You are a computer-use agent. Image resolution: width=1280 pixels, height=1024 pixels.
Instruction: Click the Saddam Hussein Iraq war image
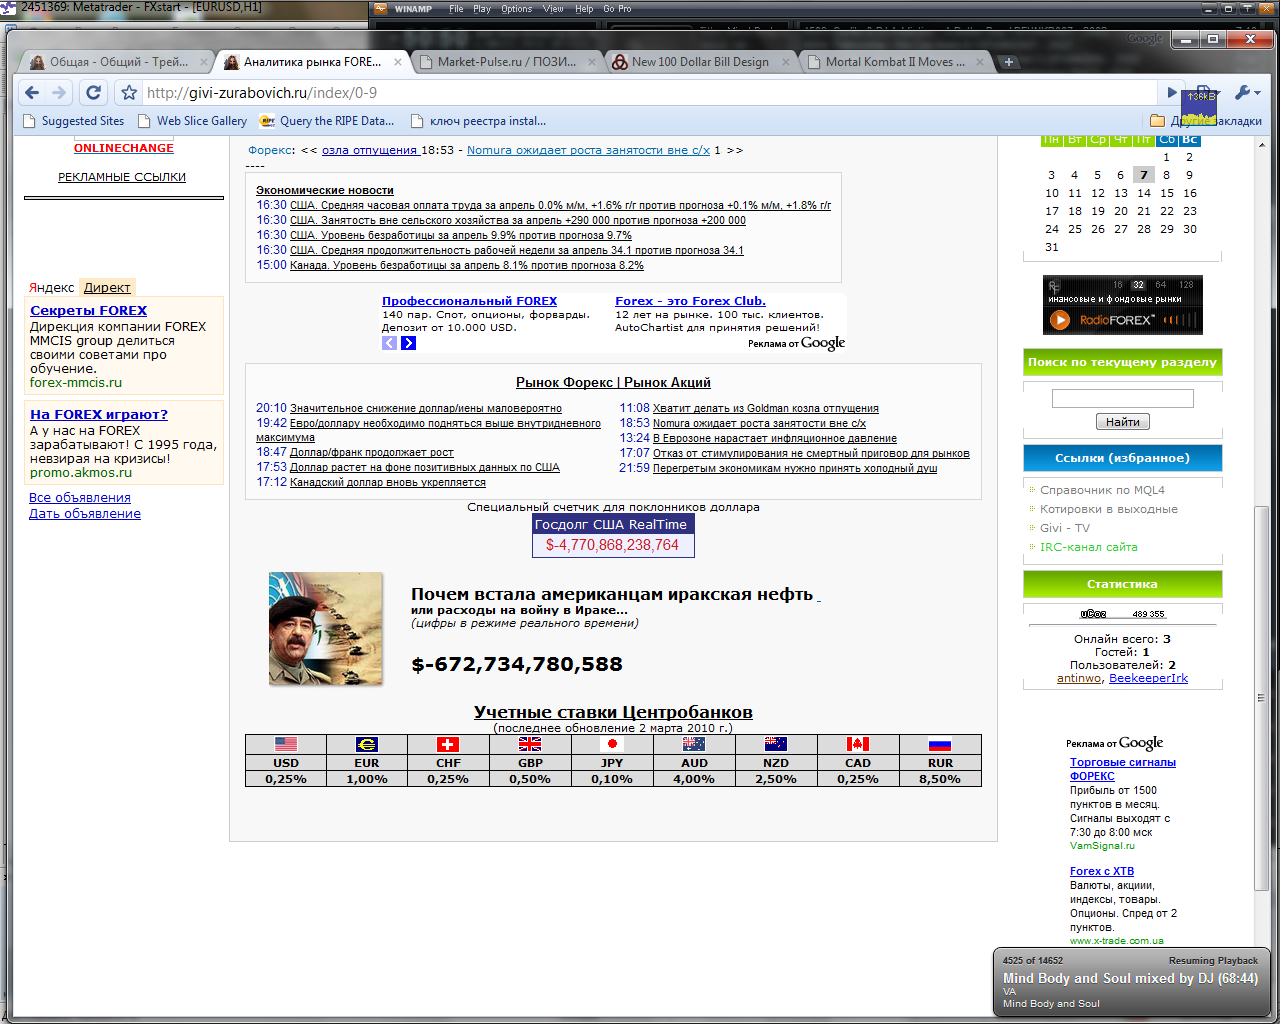coord(325,628)
